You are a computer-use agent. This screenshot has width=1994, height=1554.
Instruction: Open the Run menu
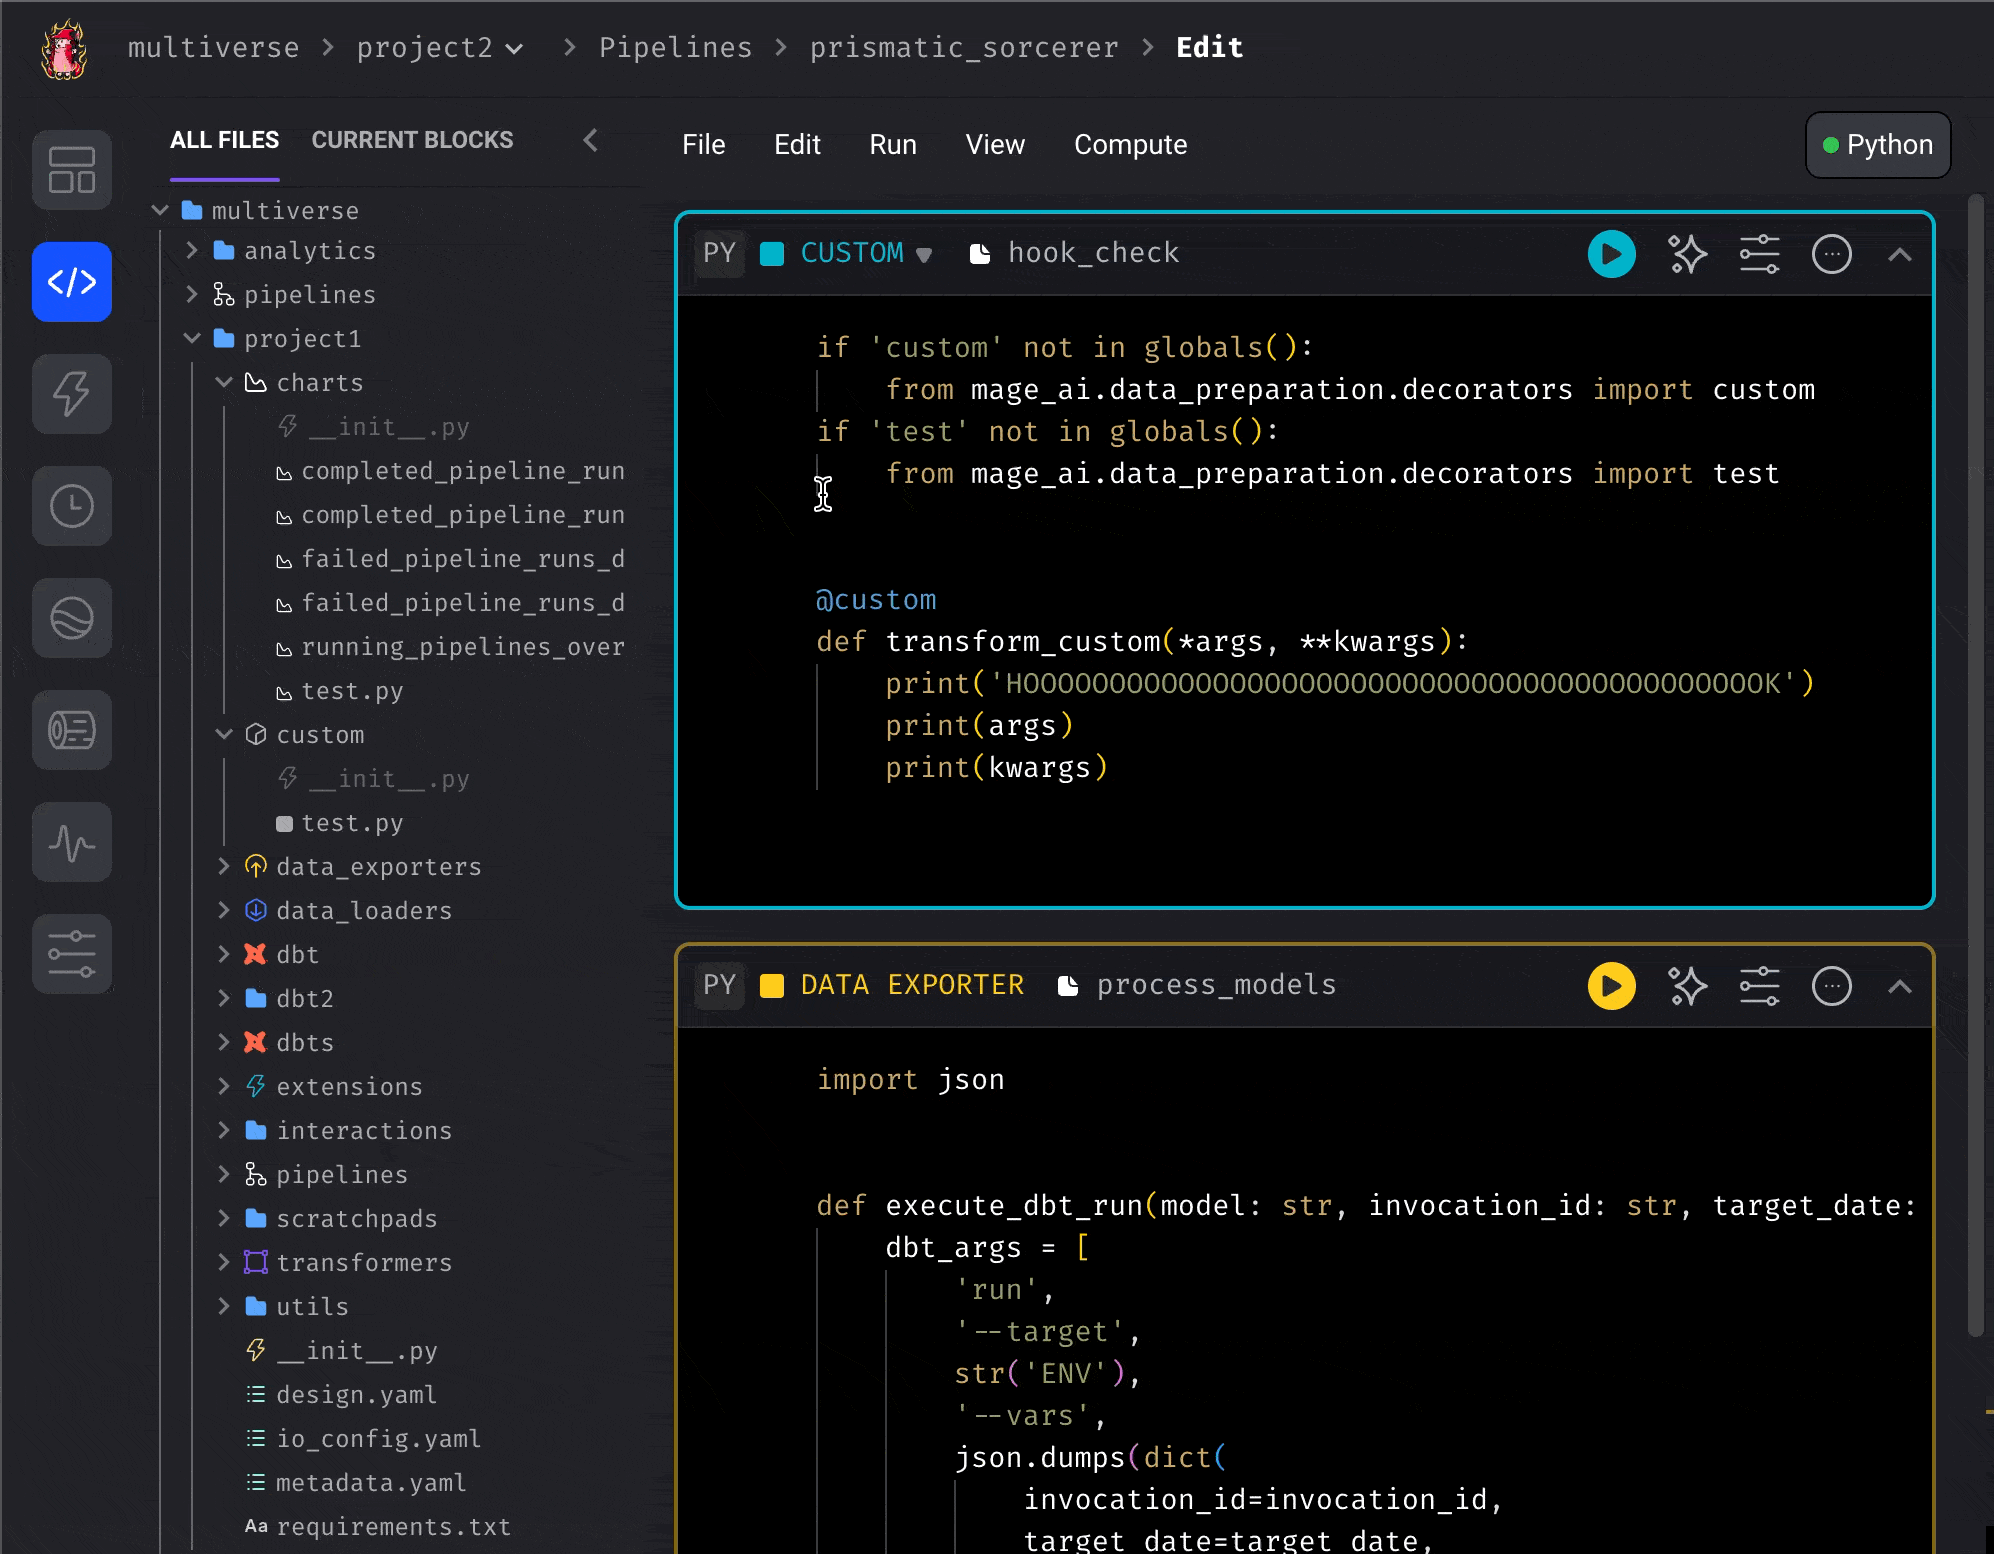(893, 145)
